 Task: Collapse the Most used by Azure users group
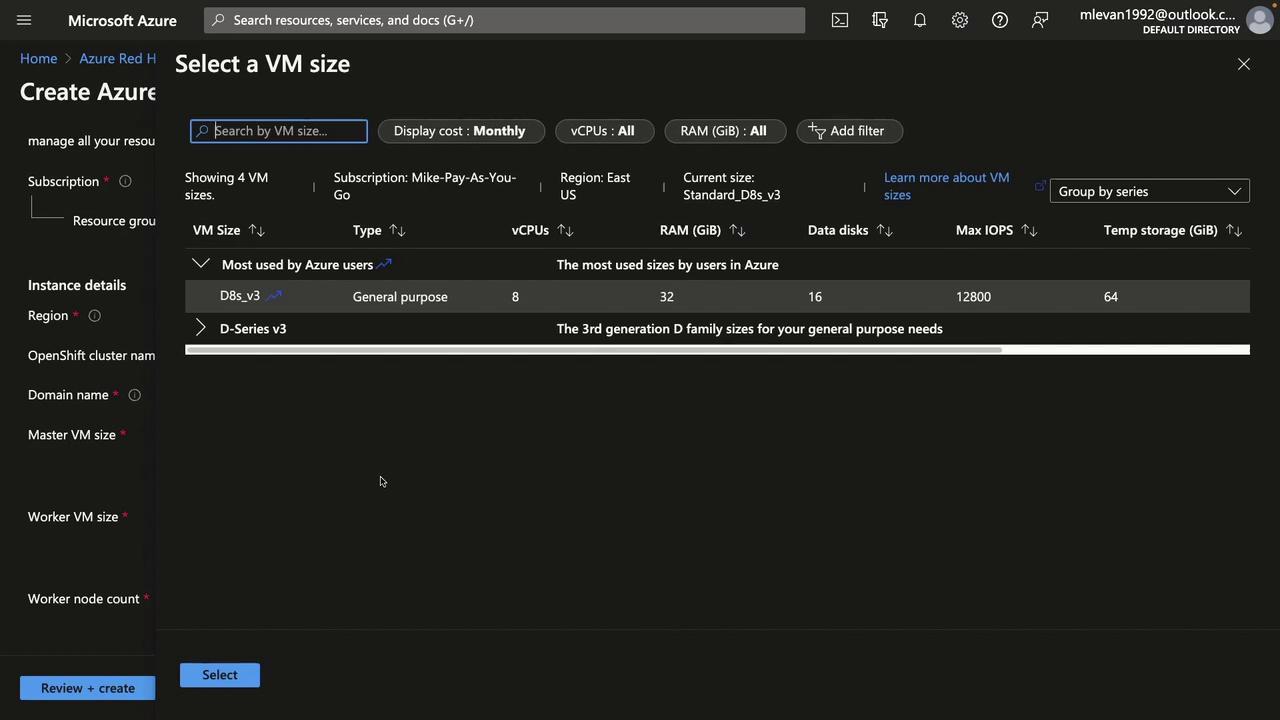pos(201,264)
